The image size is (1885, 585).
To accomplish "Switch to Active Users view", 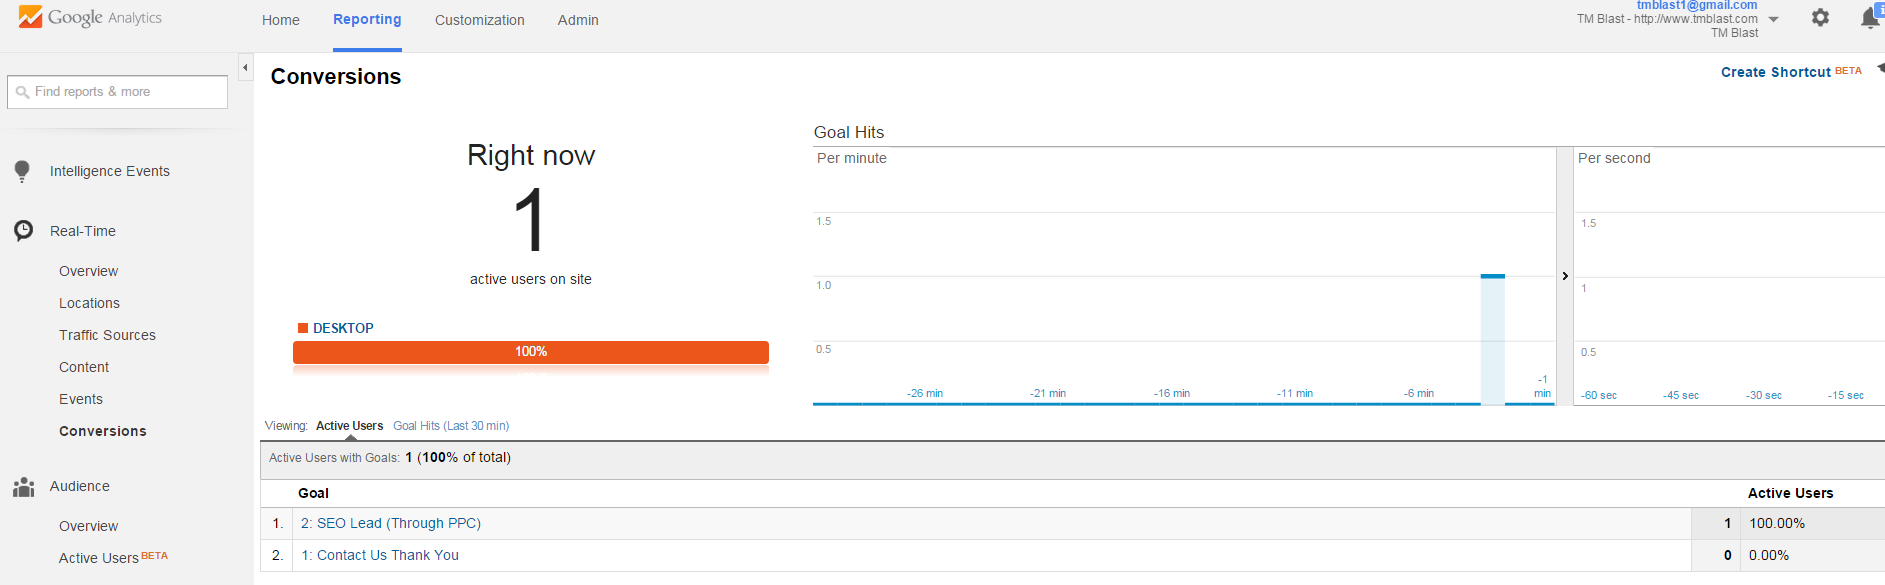I will [x=349, y=426].
